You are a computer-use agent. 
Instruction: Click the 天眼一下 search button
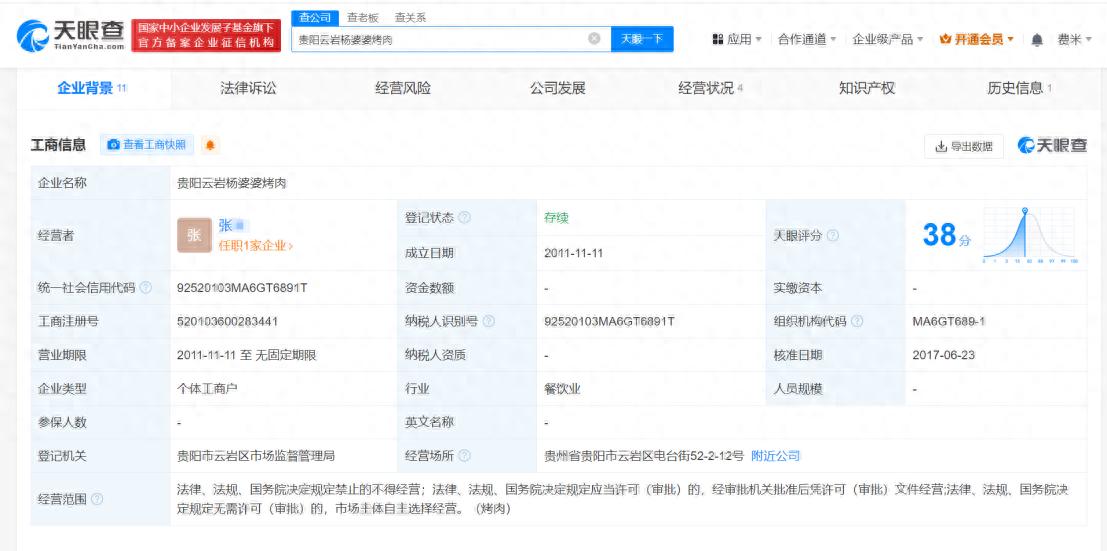pyautogui.click(x=642, y=39)
